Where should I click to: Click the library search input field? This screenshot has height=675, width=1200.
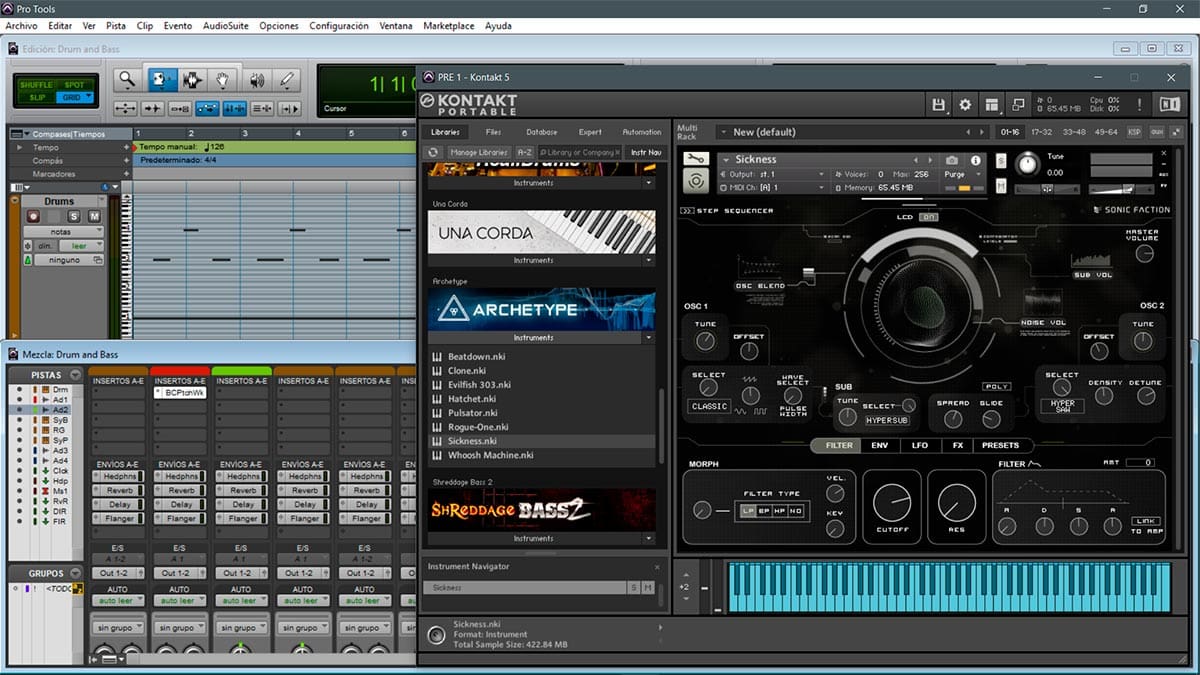click(x=582, y=152)
